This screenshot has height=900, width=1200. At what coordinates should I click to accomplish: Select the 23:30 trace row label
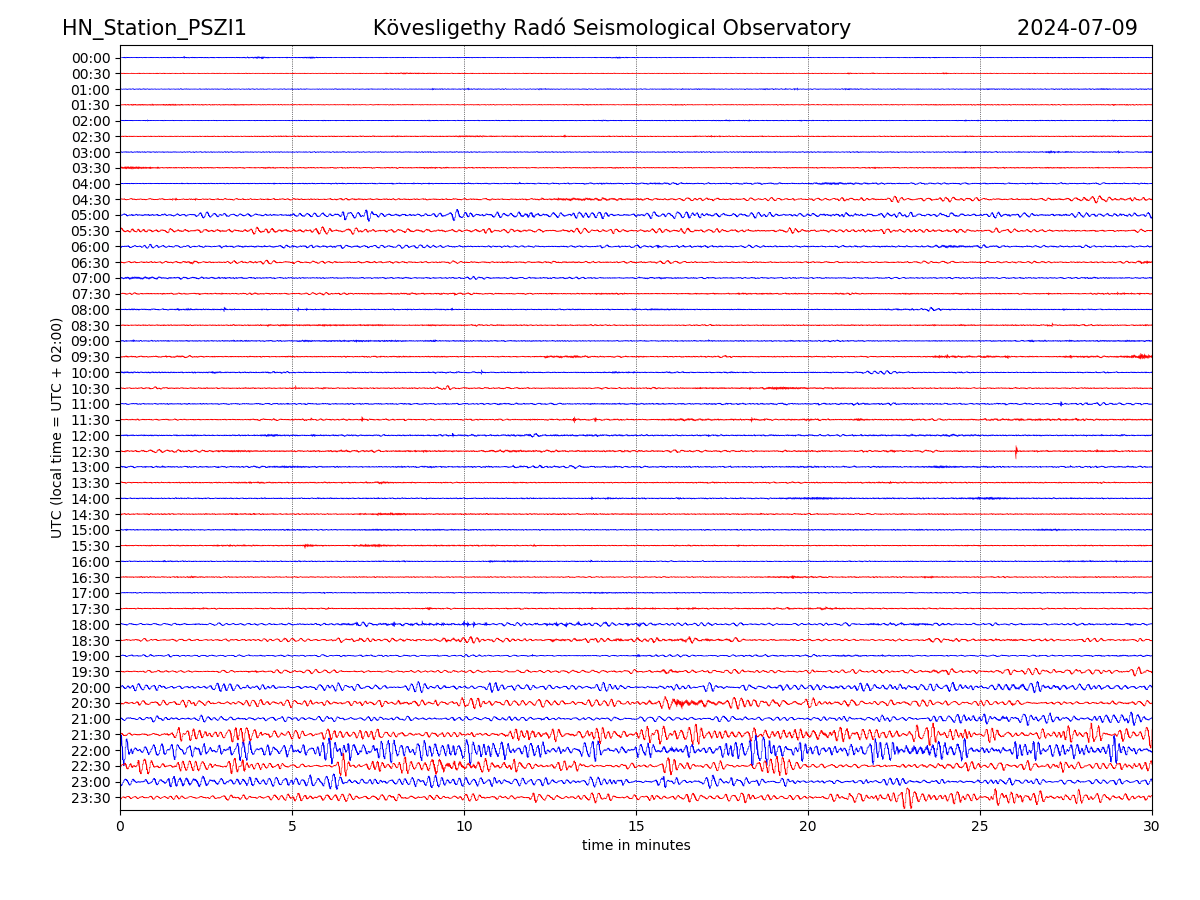point(91,798)
